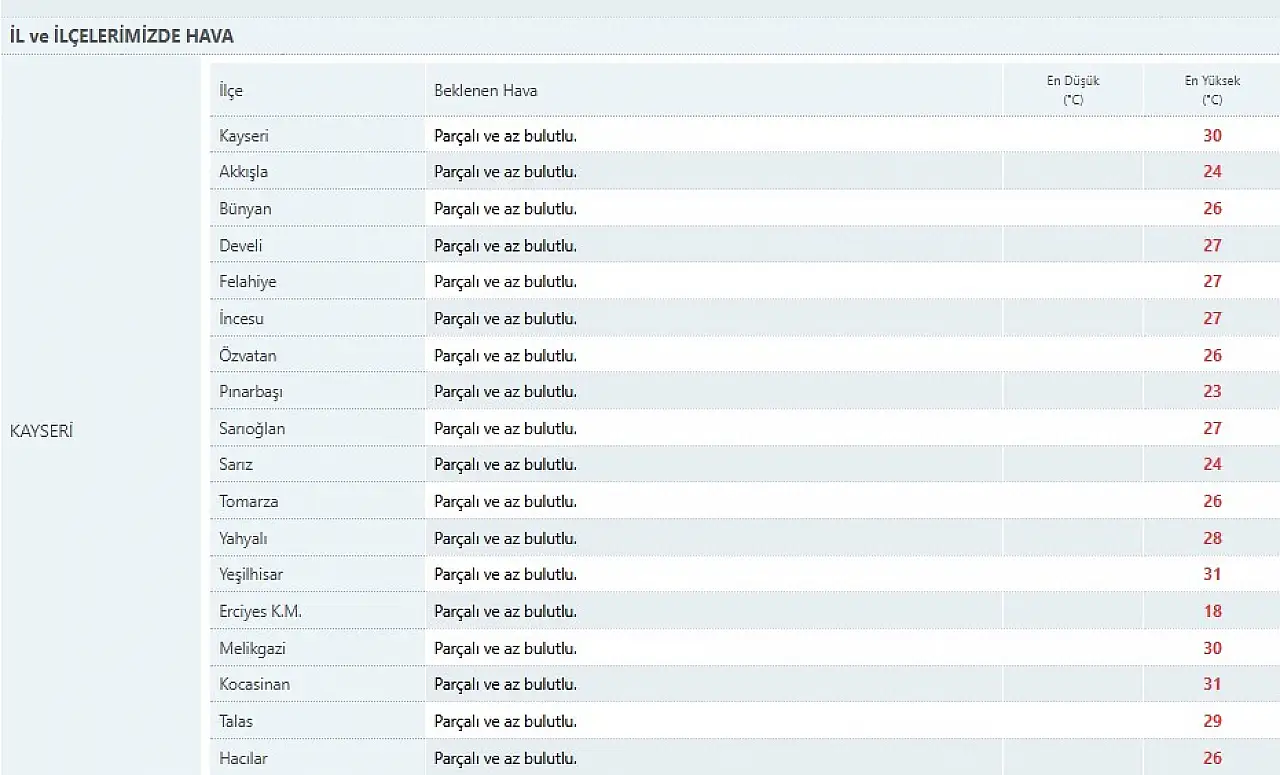Viewport: 1280px width, 775px height.
Task: Click Bünyan's high temperature value 26
Action: coord(1212,208)
